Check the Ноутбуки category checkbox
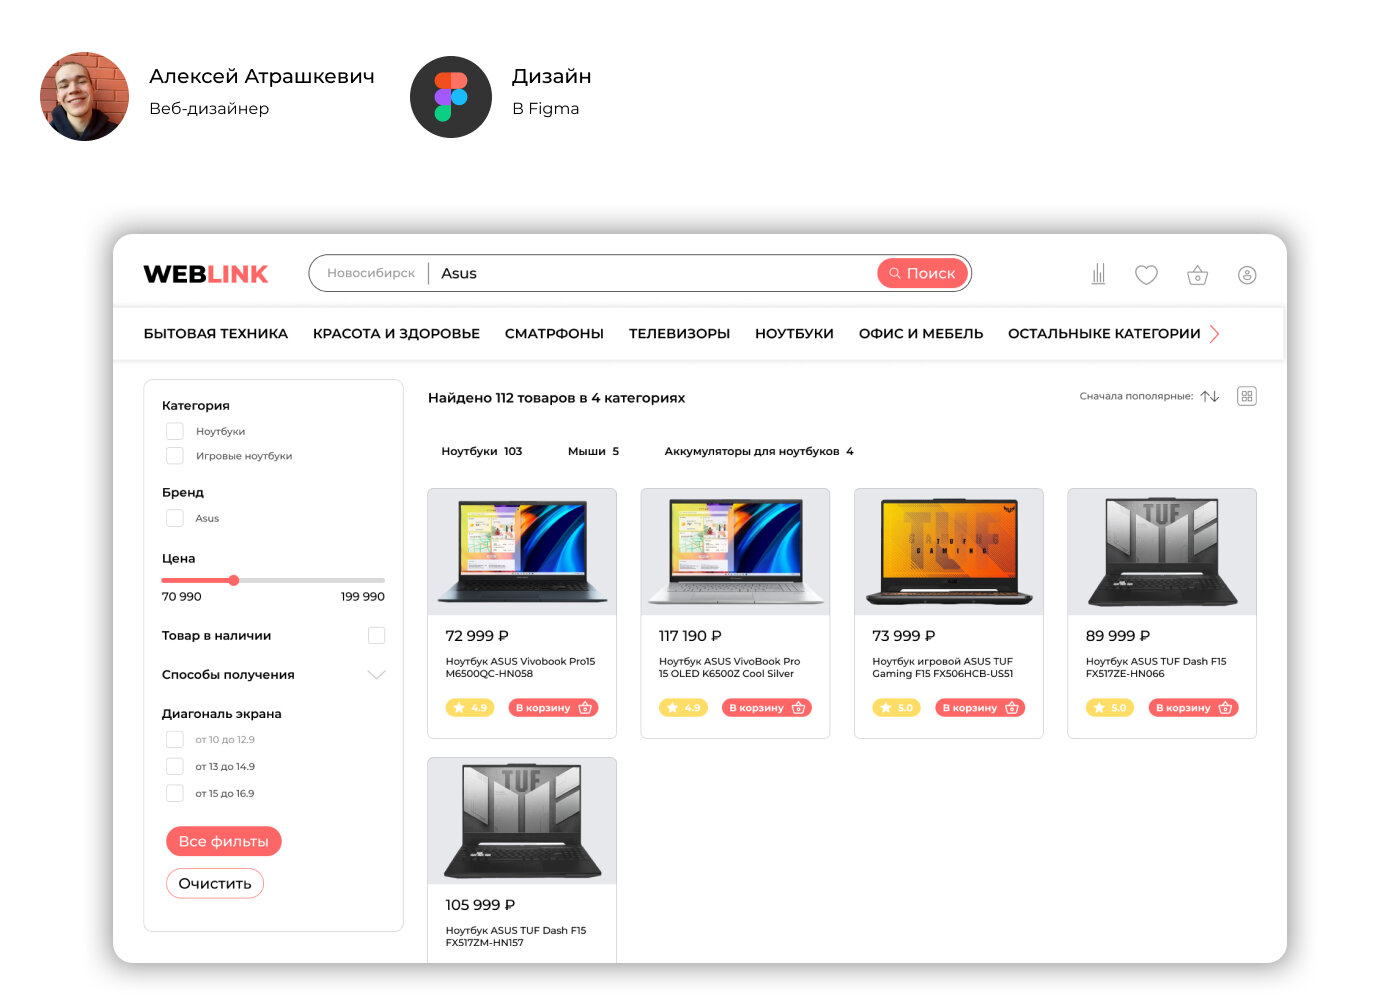Image resolution: width=1400 pixels, height=1000 pixels. (x=175, y=431)
